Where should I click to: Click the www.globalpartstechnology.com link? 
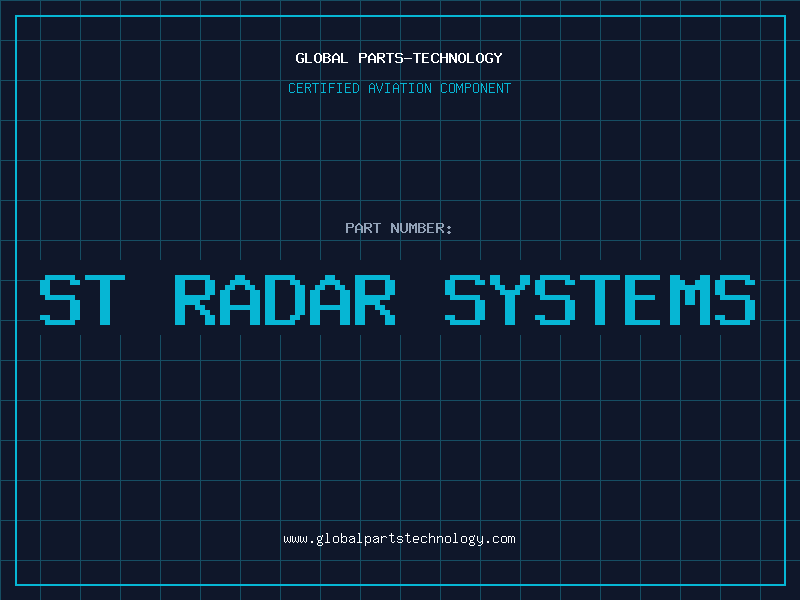[x=399, y=539]
